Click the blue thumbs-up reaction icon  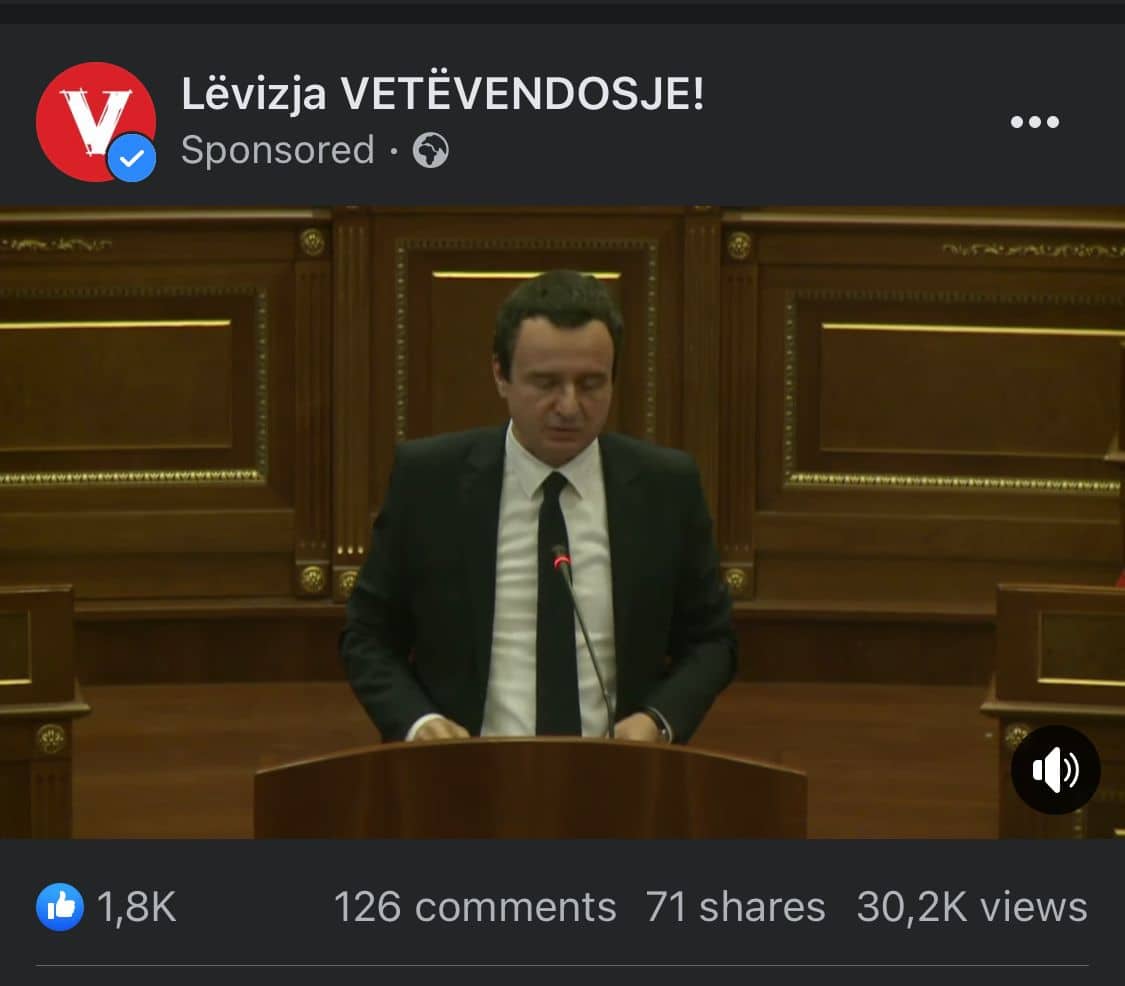coord(60,906)
